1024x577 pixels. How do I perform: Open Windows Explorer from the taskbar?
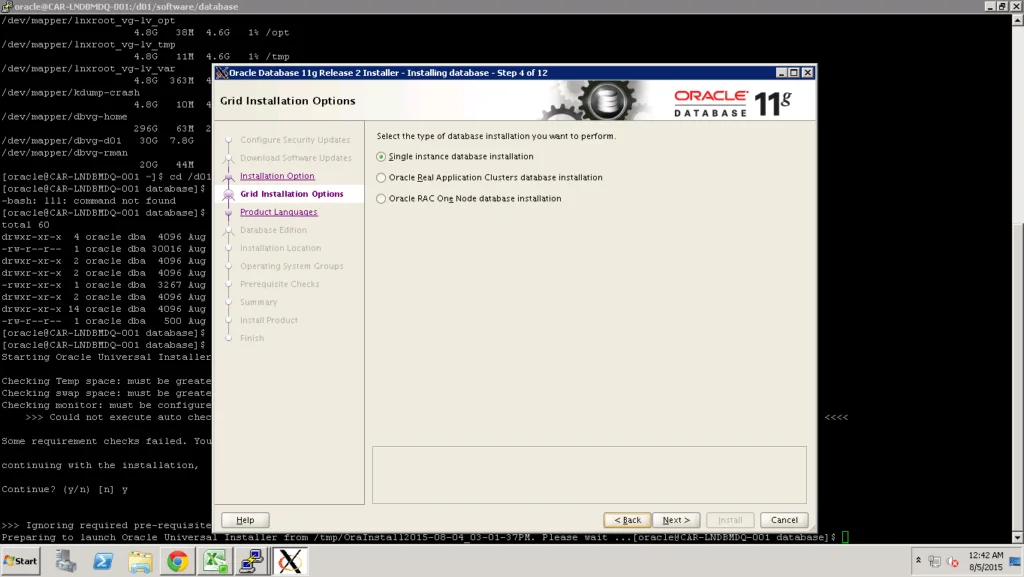click(x=140, y=561)
